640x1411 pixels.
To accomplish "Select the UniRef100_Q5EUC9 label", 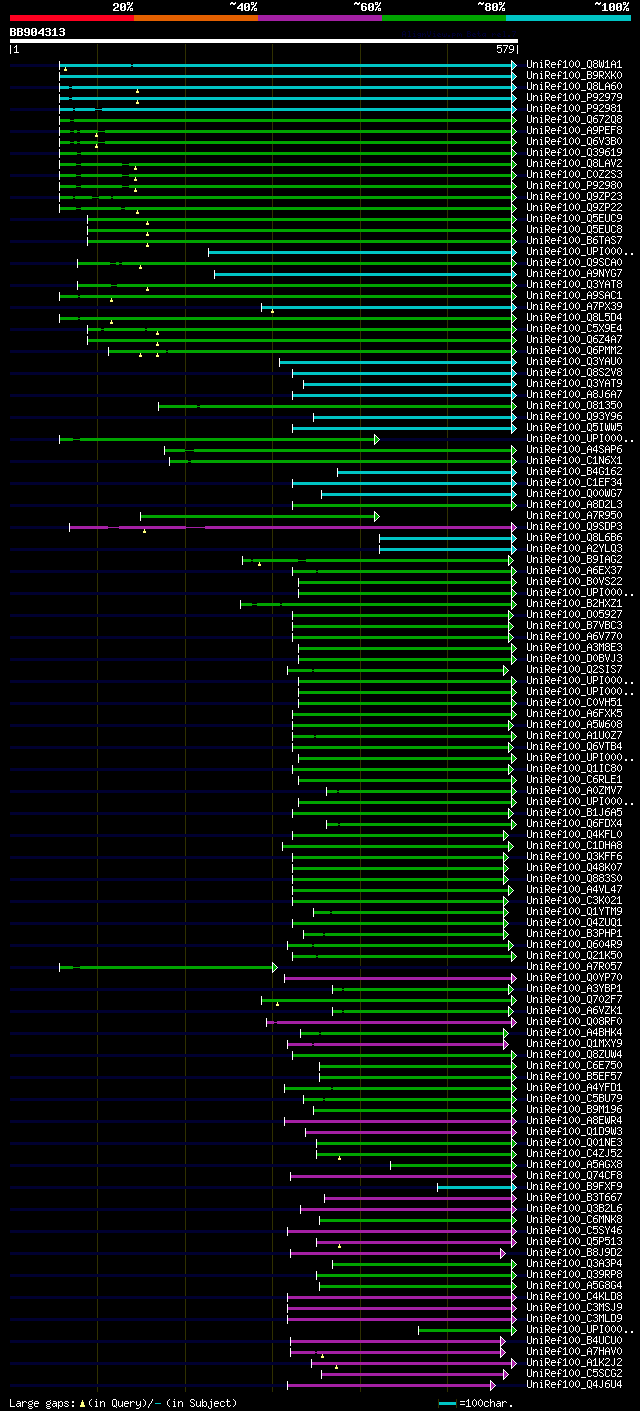I will click(x=574, y=219).
